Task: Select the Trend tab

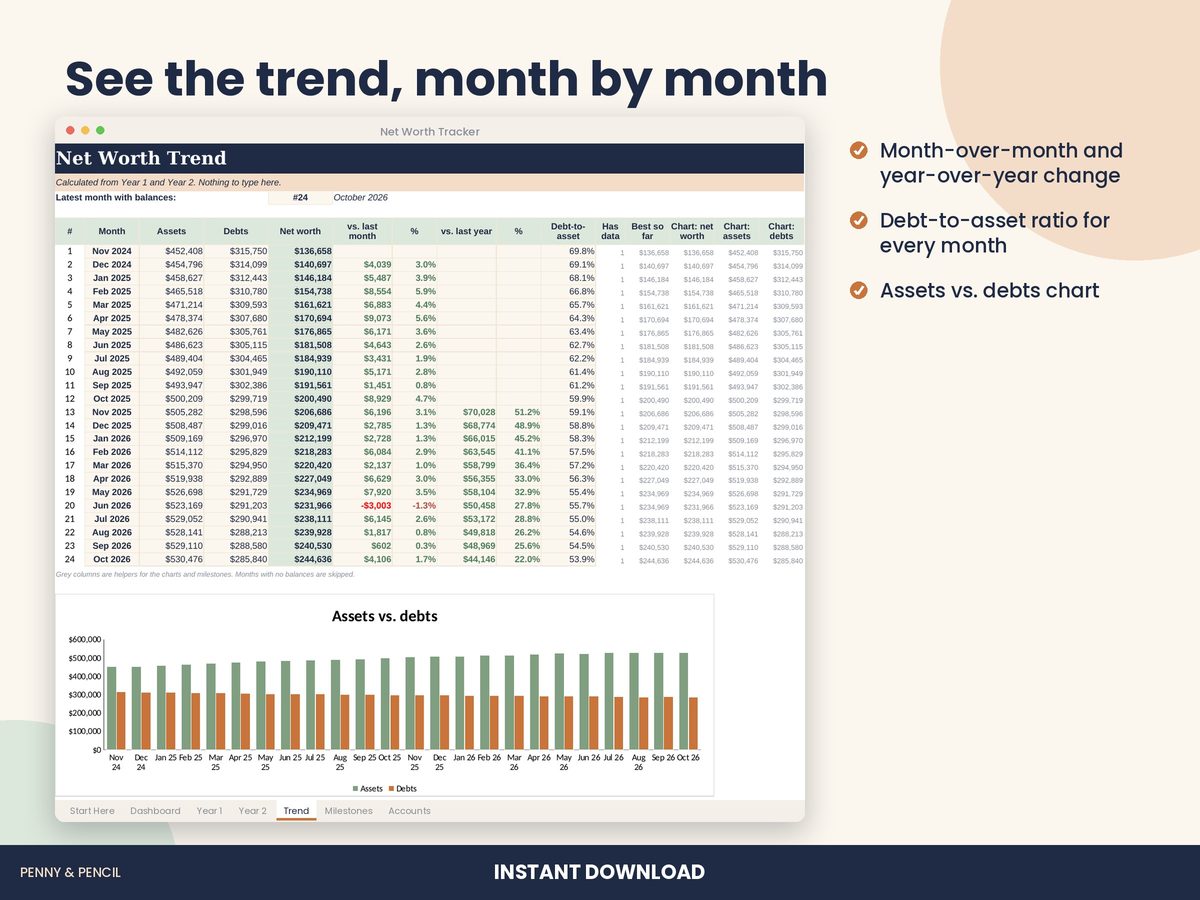Action: pyautogui.click(x=296, y=811)
